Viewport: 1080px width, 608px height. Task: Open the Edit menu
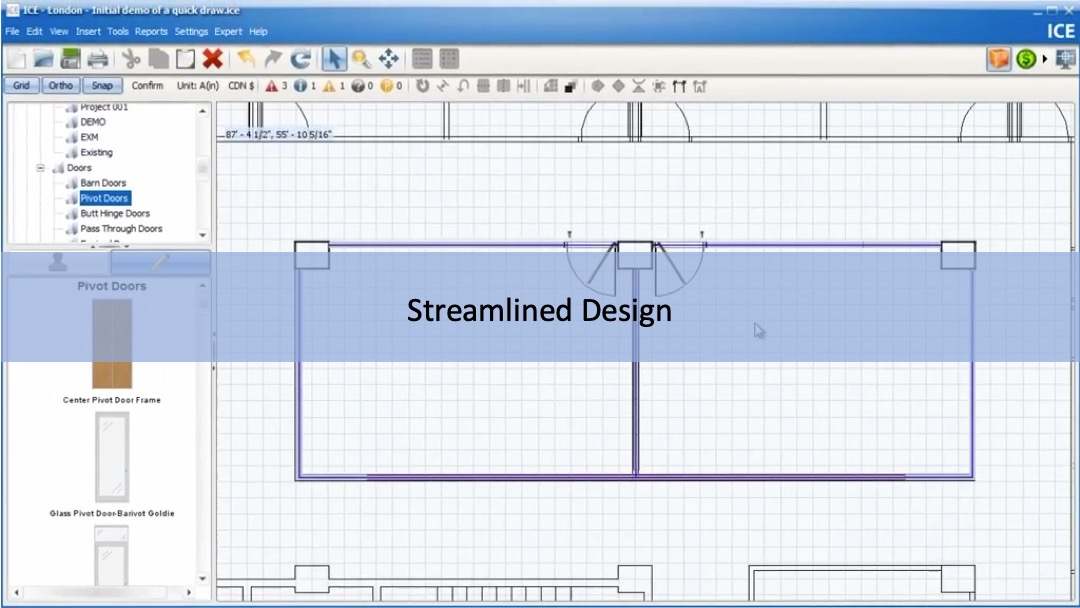[x=34, y=32]
